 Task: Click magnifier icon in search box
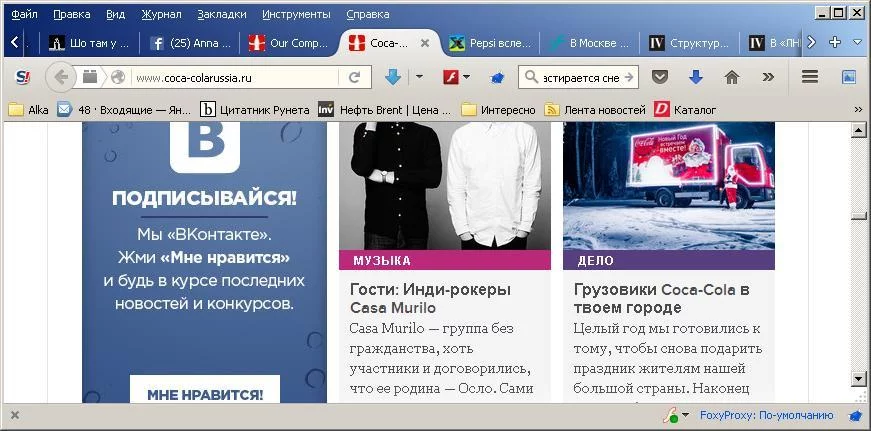[532, 77]
